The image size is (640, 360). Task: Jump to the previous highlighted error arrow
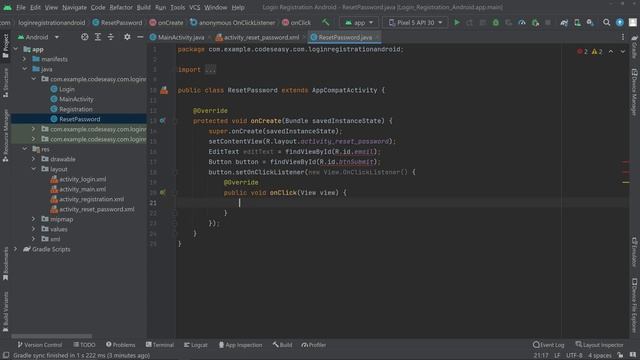[611, 51]
